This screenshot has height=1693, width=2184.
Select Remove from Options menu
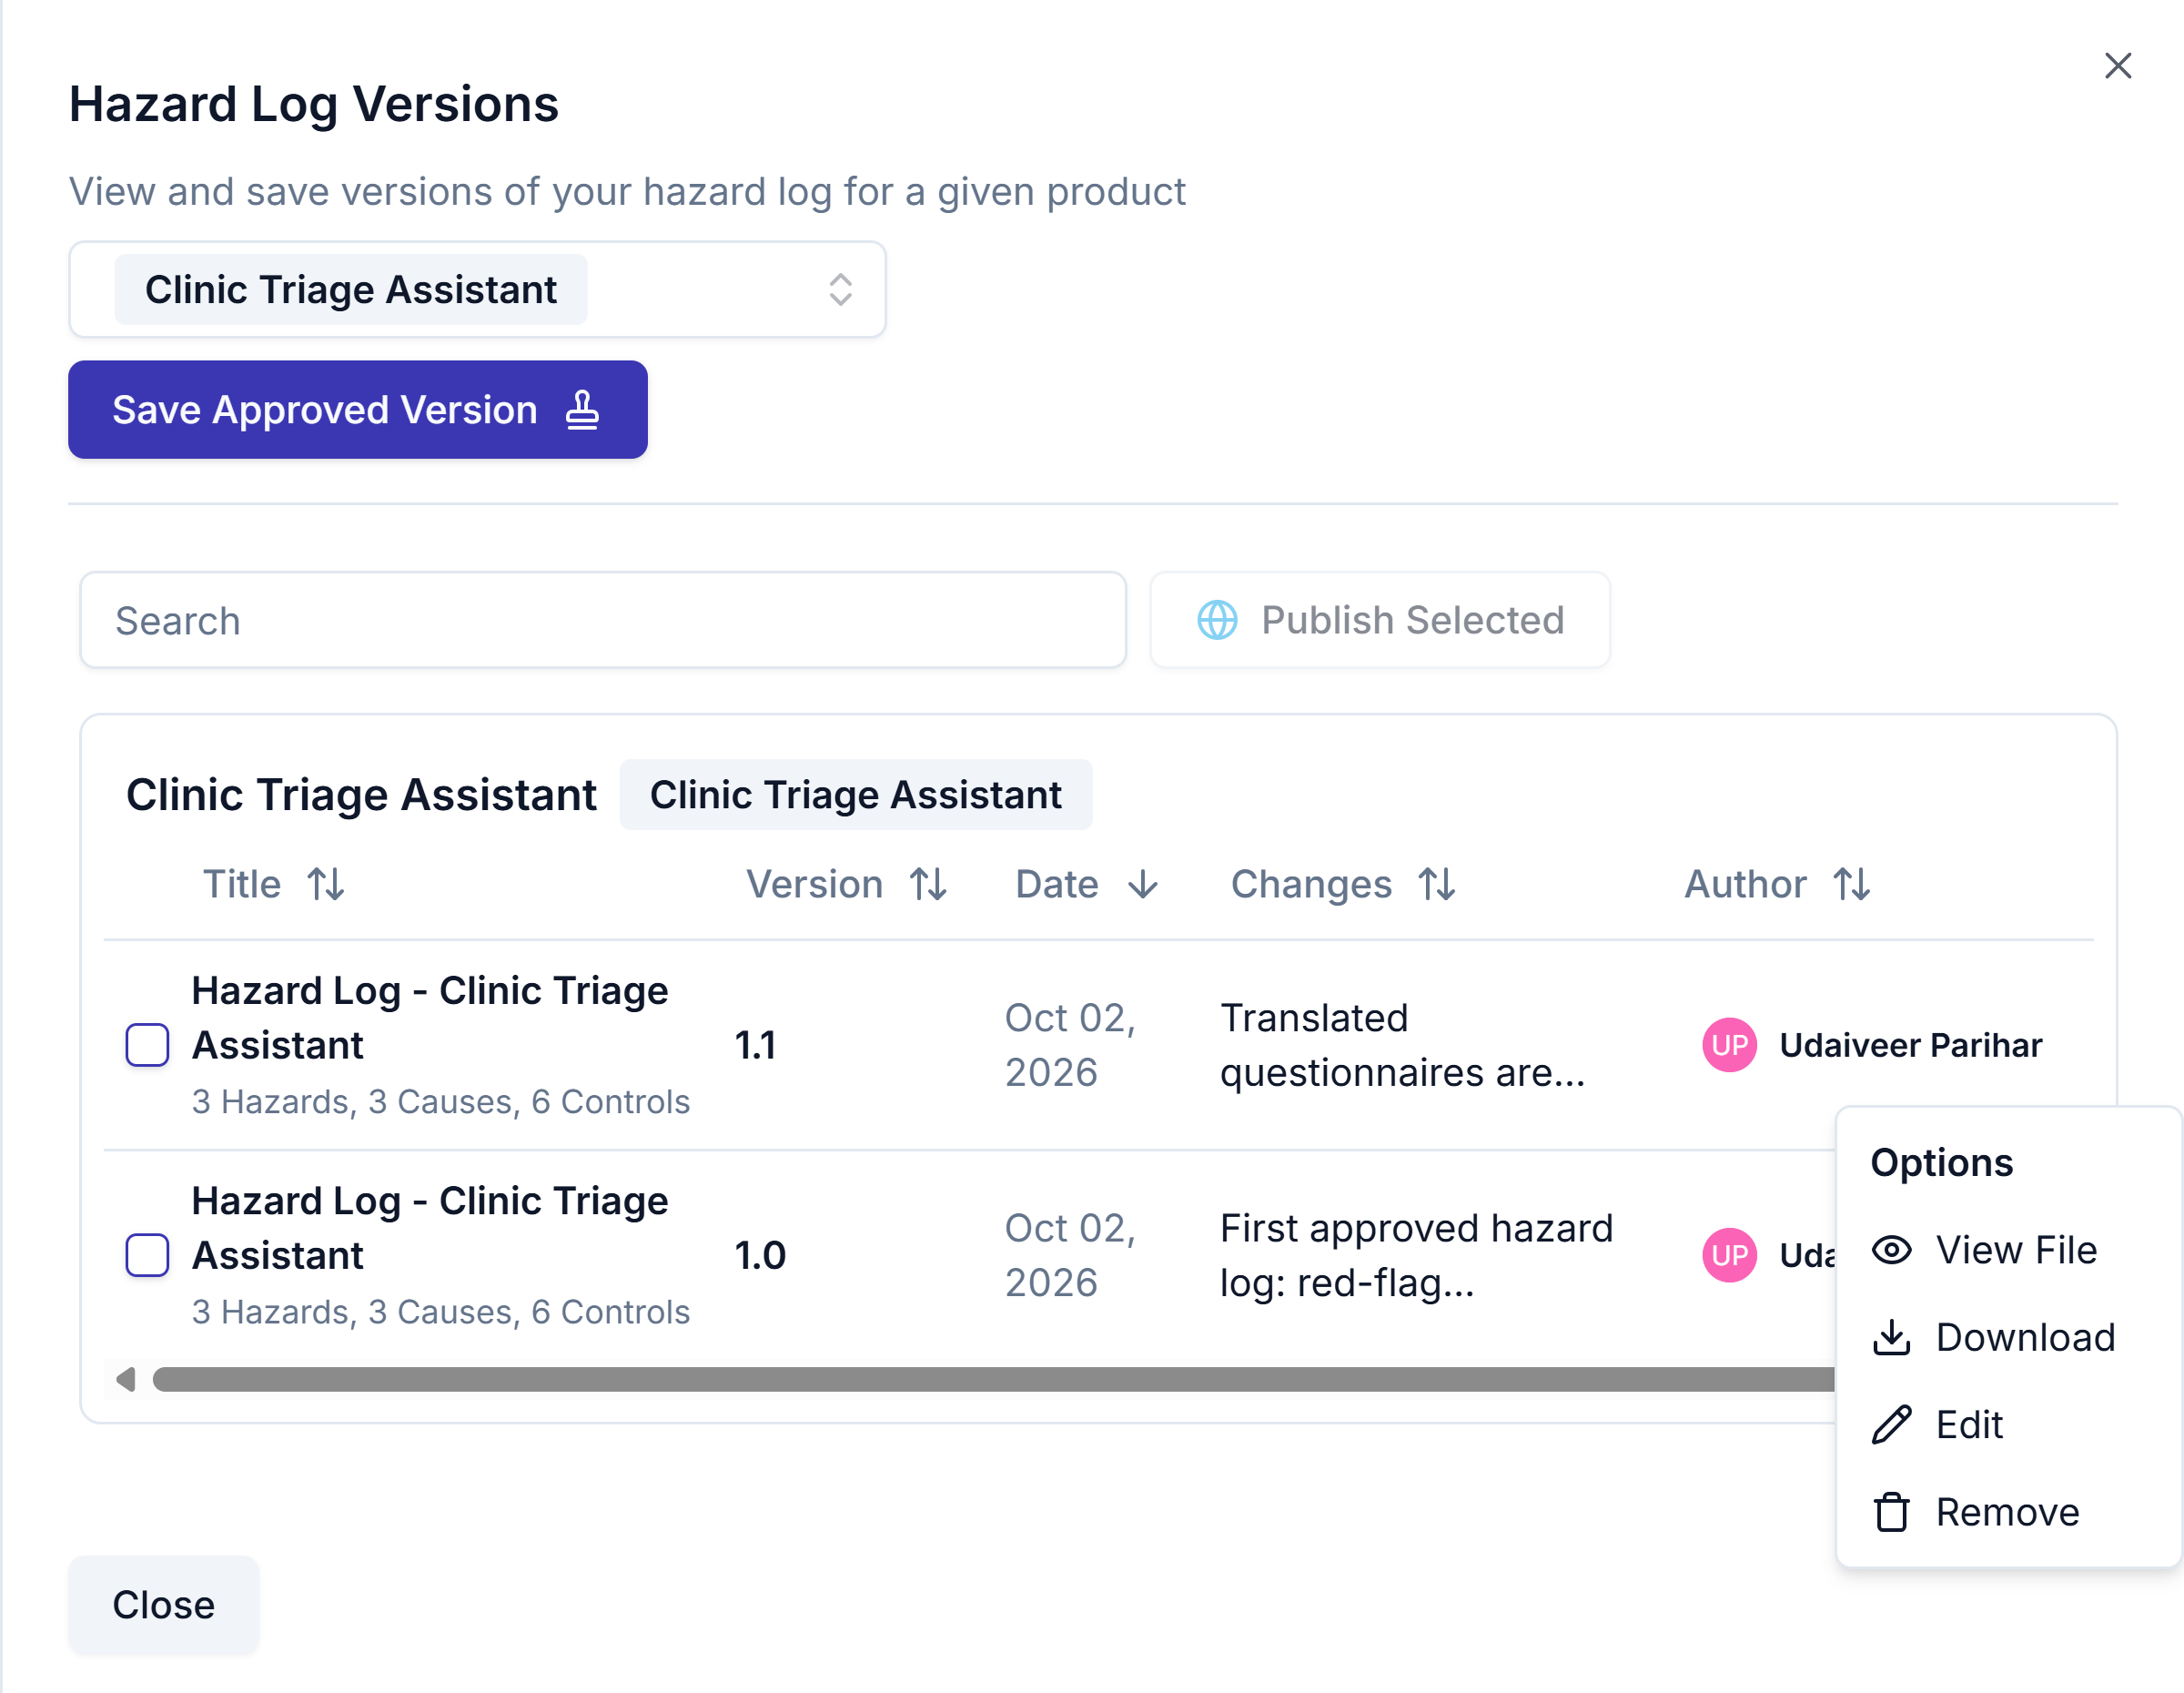(2009, 1512)
